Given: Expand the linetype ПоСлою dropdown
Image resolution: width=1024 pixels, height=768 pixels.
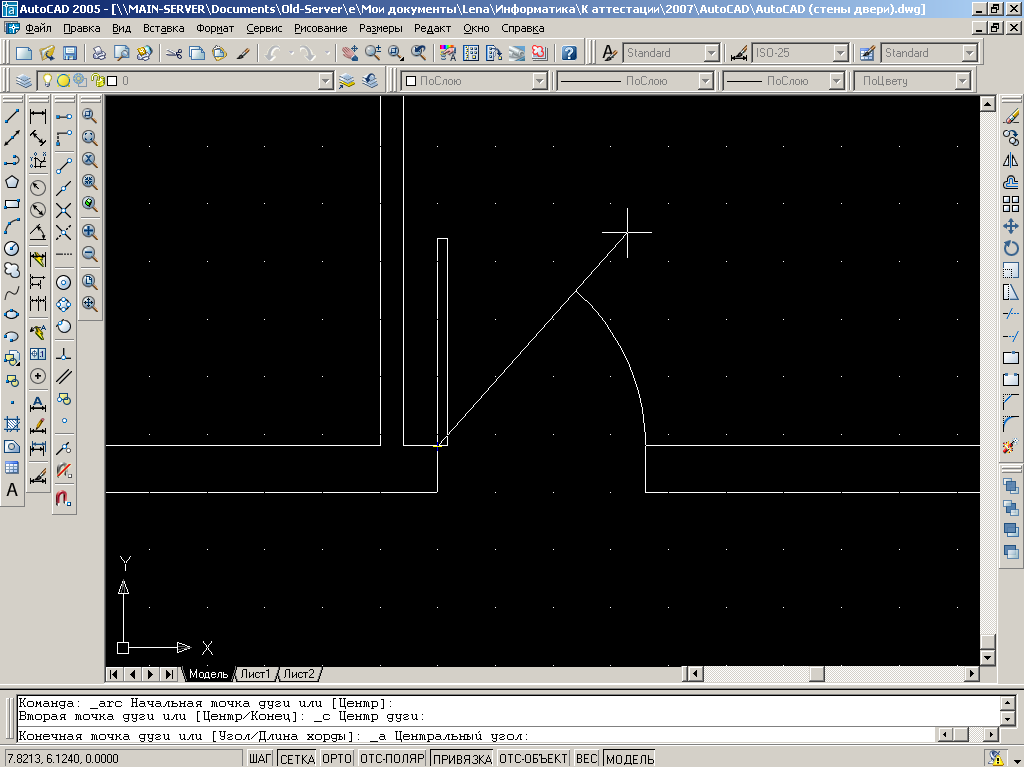Looking at the screenshot, I should click(x=705, y=81).
